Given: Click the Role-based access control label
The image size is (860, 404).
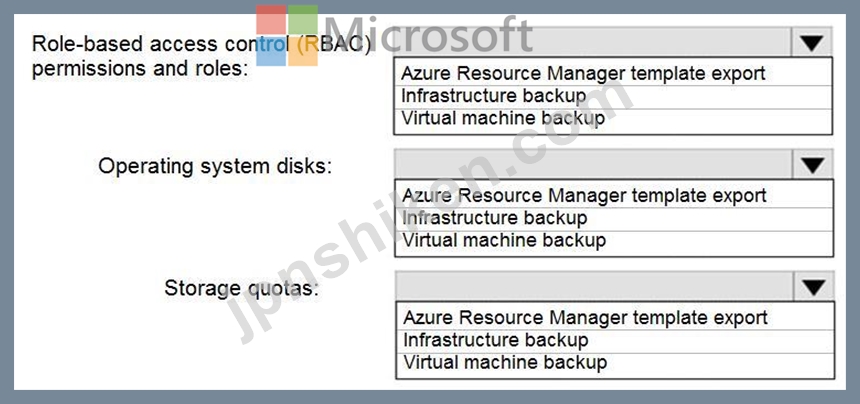Looking at the screenshot, I should click(201, 56).
